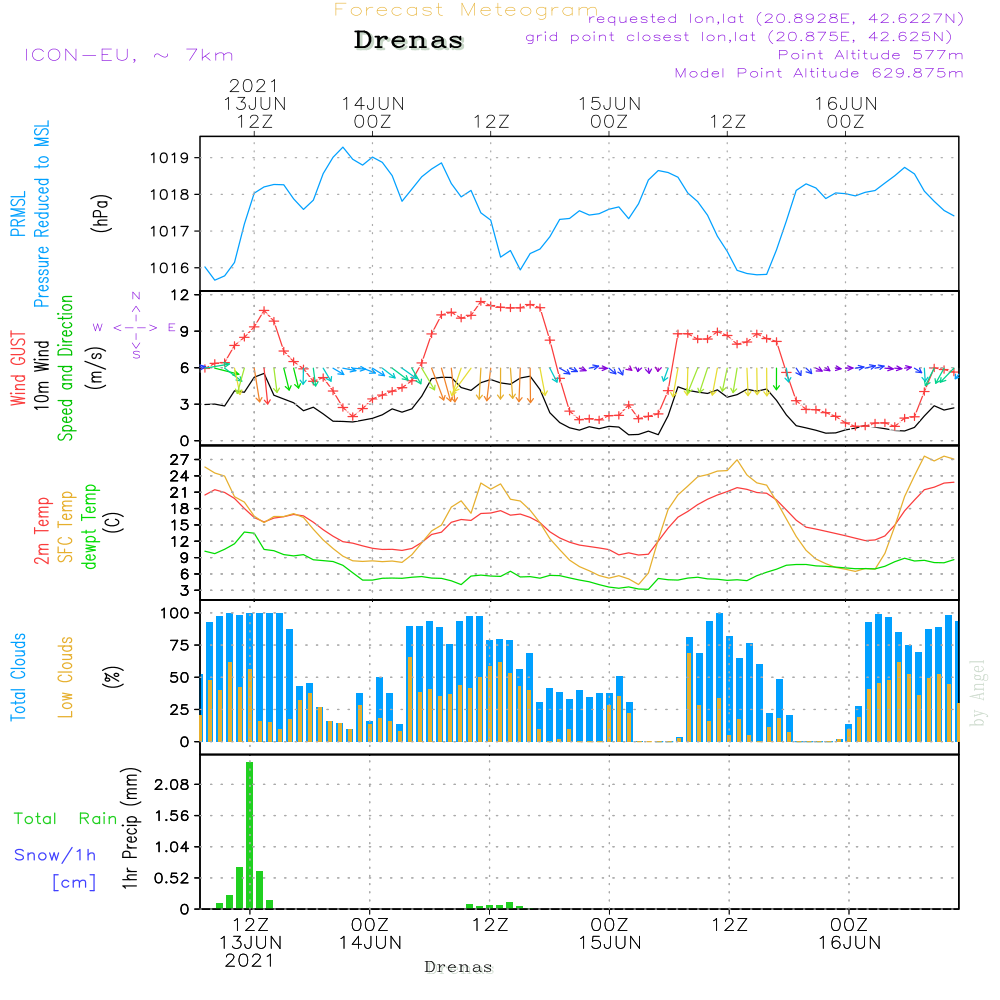This screenshot has width=1000, height=1000.
Task: Click the 16JUN 00Z label below the charts
Action: pos(849,934)
